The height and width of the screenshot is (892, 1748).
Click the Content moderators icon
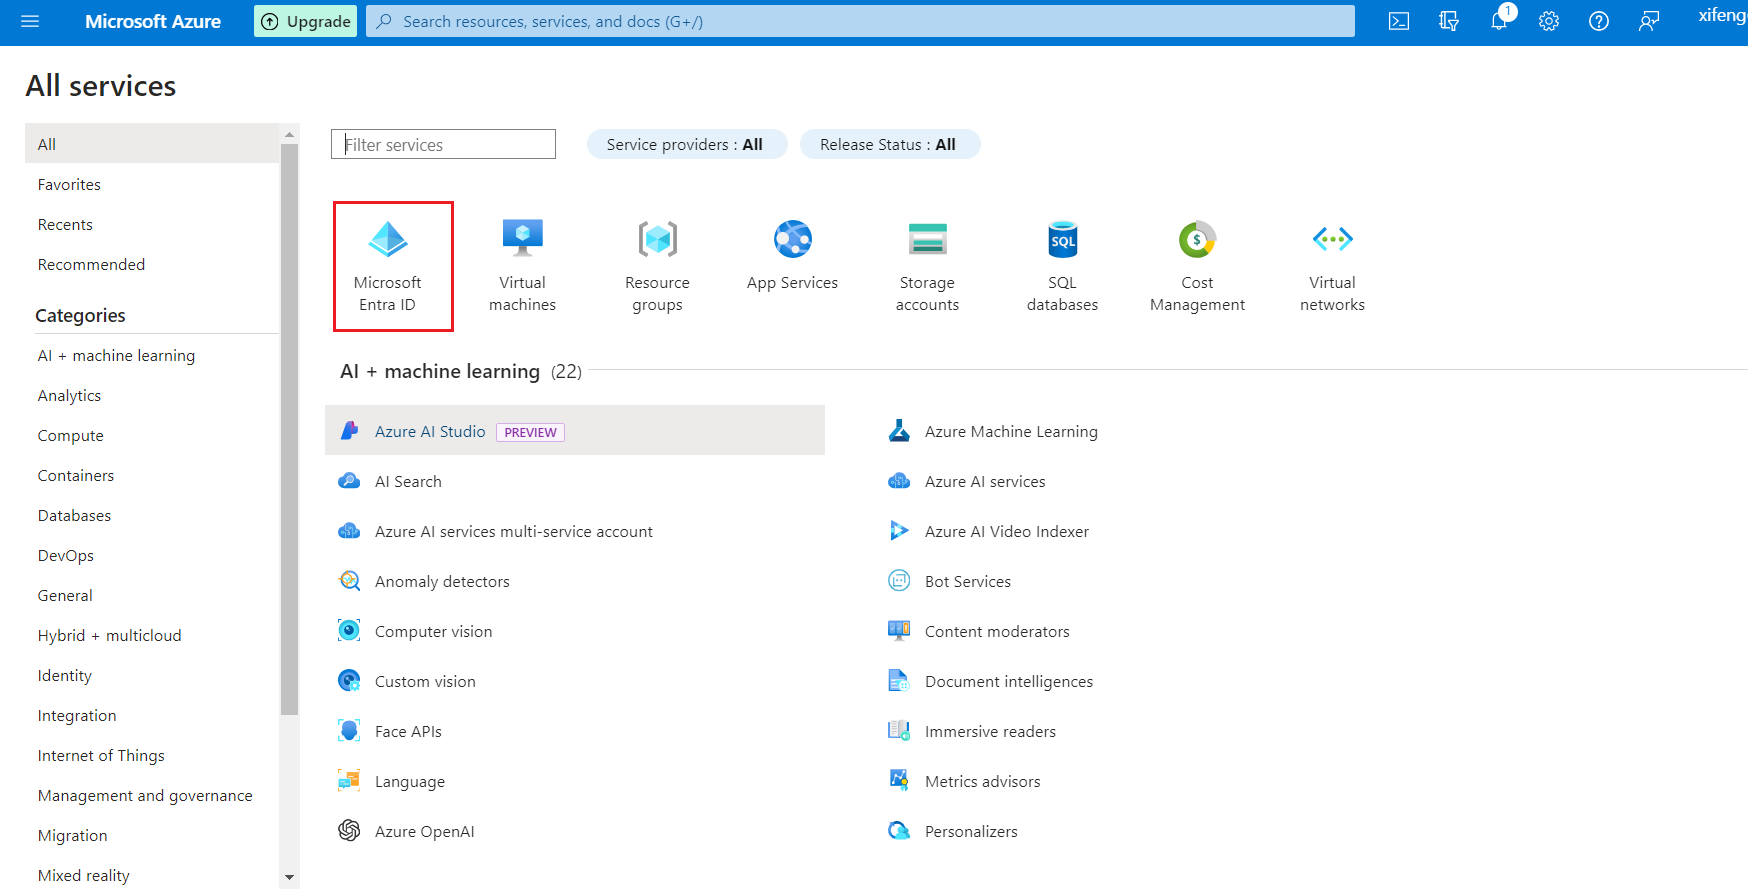[899, 631]
